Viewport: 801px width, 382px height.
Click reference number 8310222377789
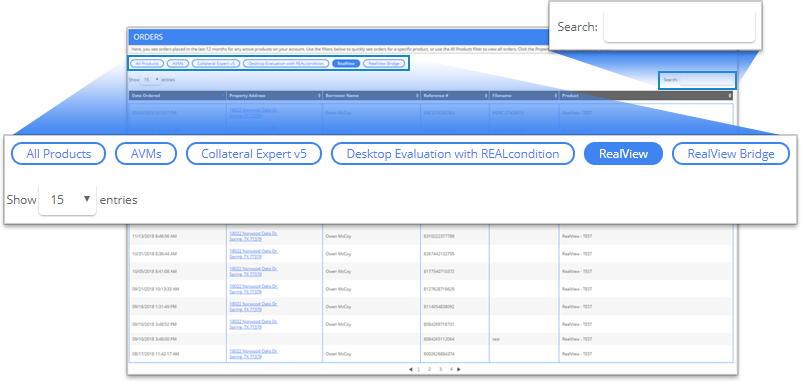click(x=438, y=236)
